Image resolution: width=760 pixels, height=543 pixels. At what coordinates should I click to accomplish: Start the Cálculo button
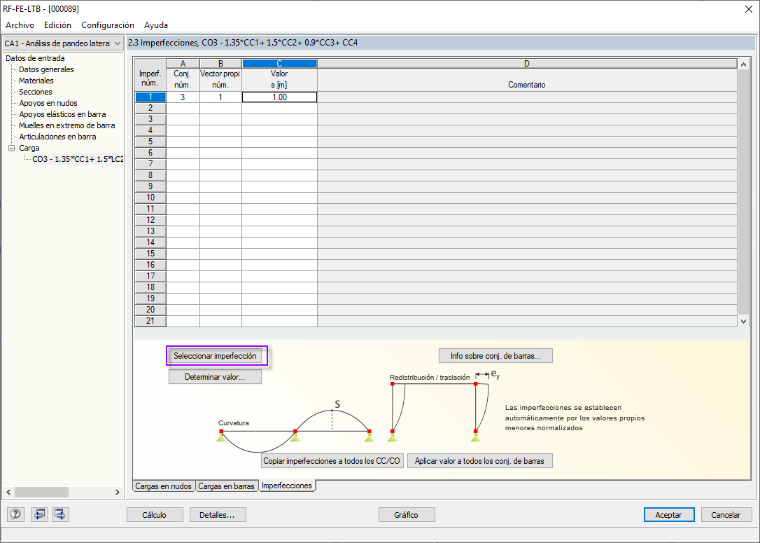(x=155, y=515)
